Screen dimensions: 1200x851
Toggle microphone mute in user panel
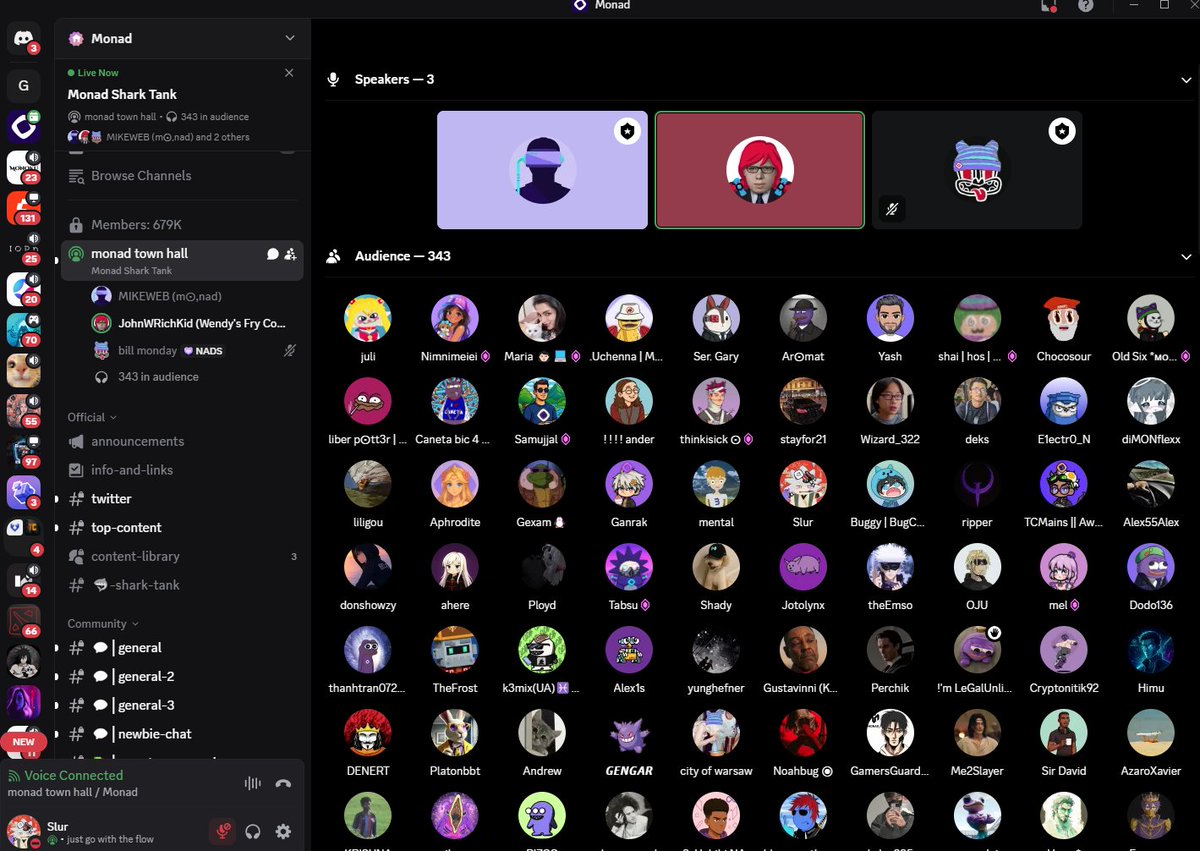pyautogui.click(x=223, y=831)
